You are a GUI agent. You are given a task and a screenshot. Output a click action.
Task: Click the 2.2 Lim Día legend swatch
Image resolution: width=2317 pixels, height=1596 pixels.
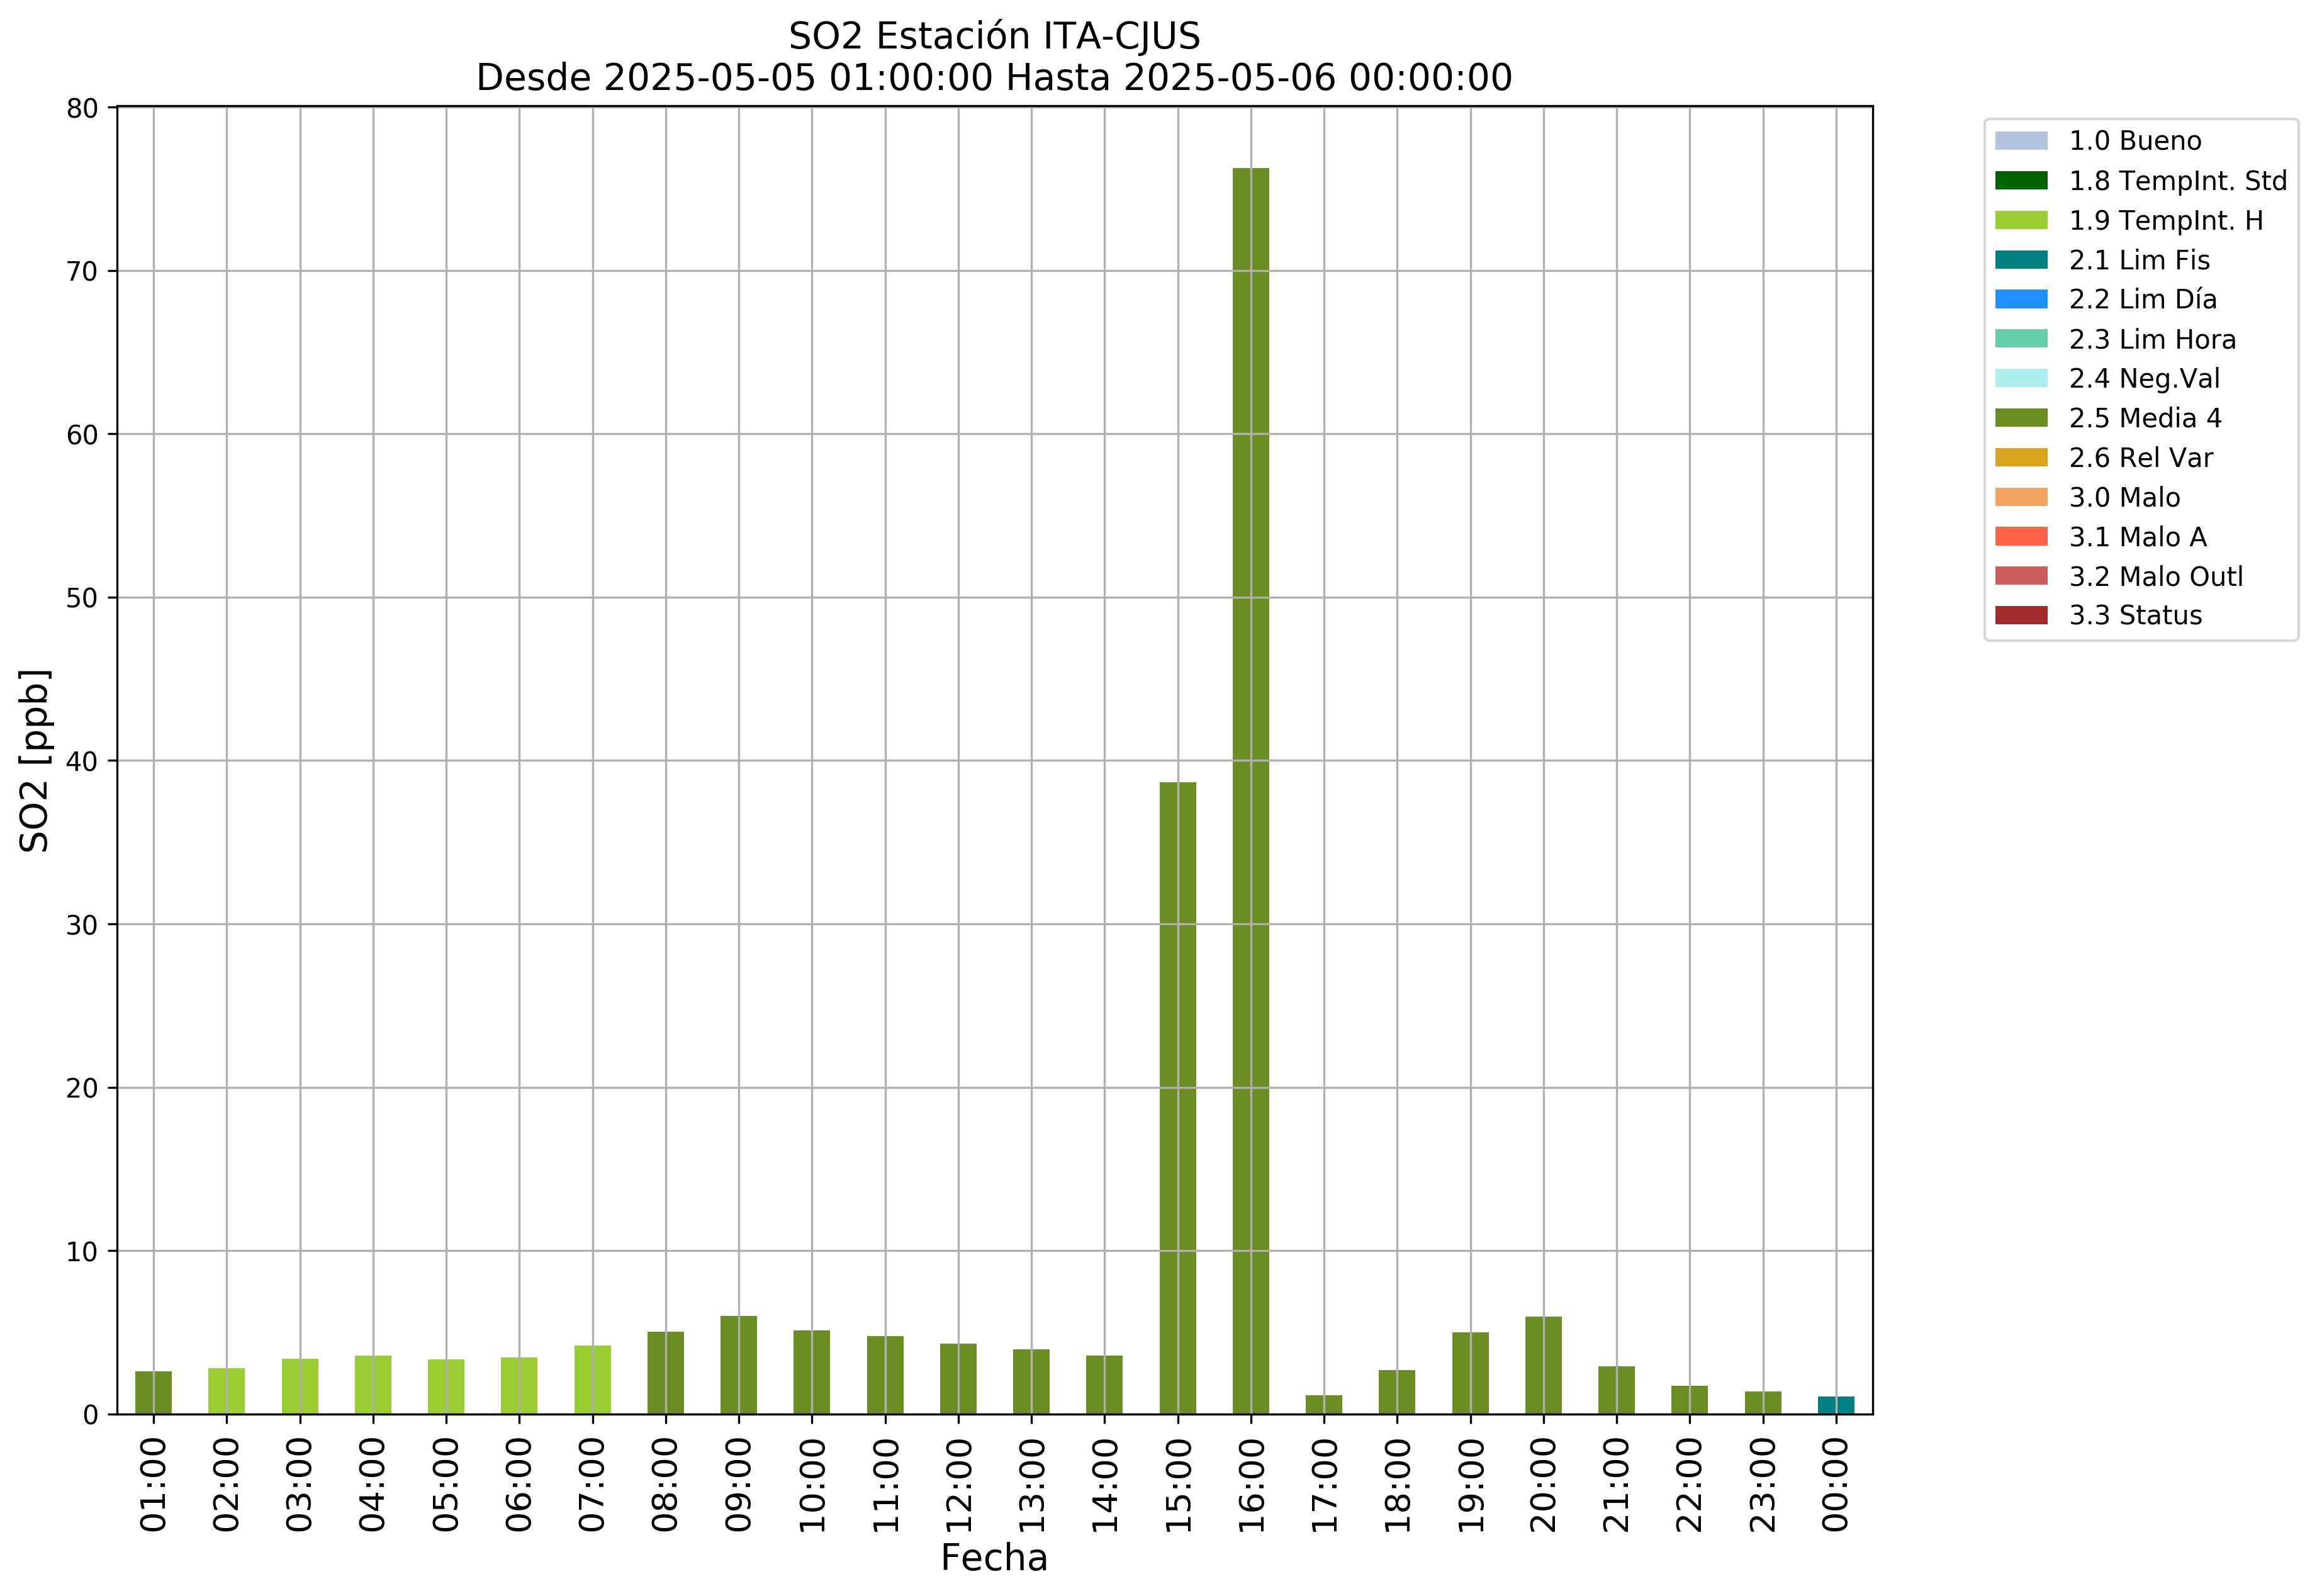click(x=2020, y=299)
